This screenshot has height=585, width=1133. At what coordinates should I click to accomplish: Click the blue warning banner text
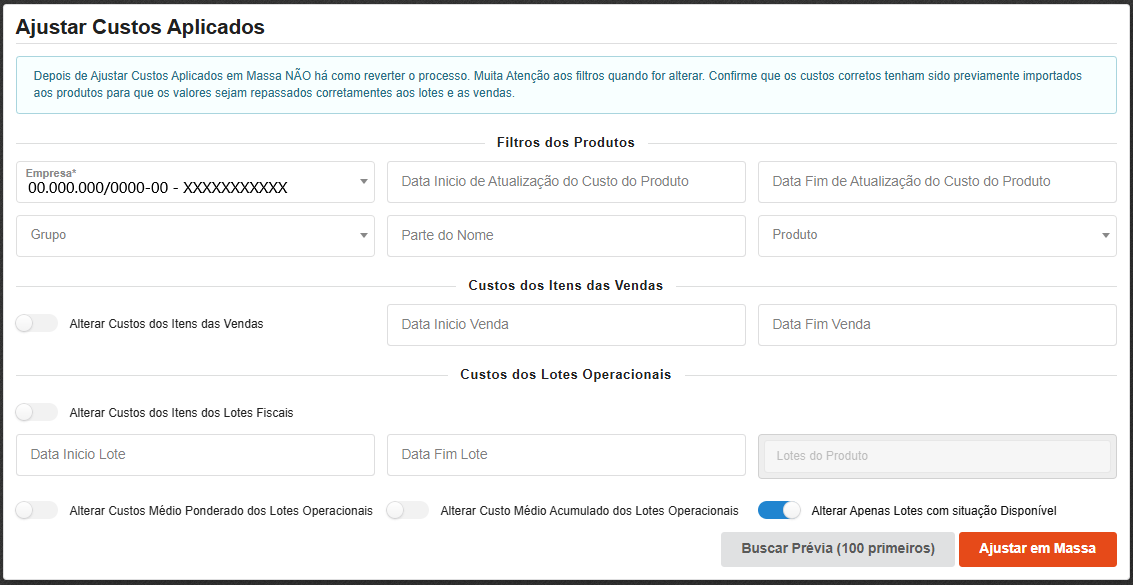click(566, 85)
